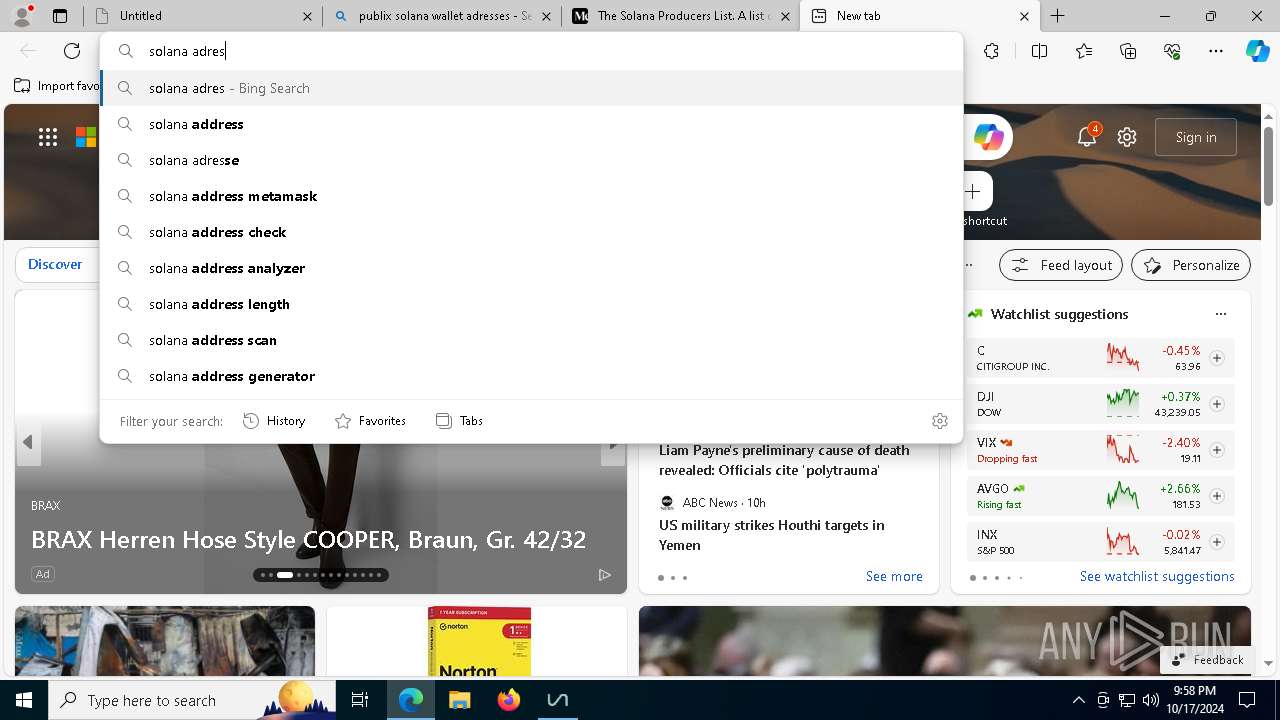Open Copilot sidebar icon
The width and height of the screenshot is (1280, 720).
1257,51
